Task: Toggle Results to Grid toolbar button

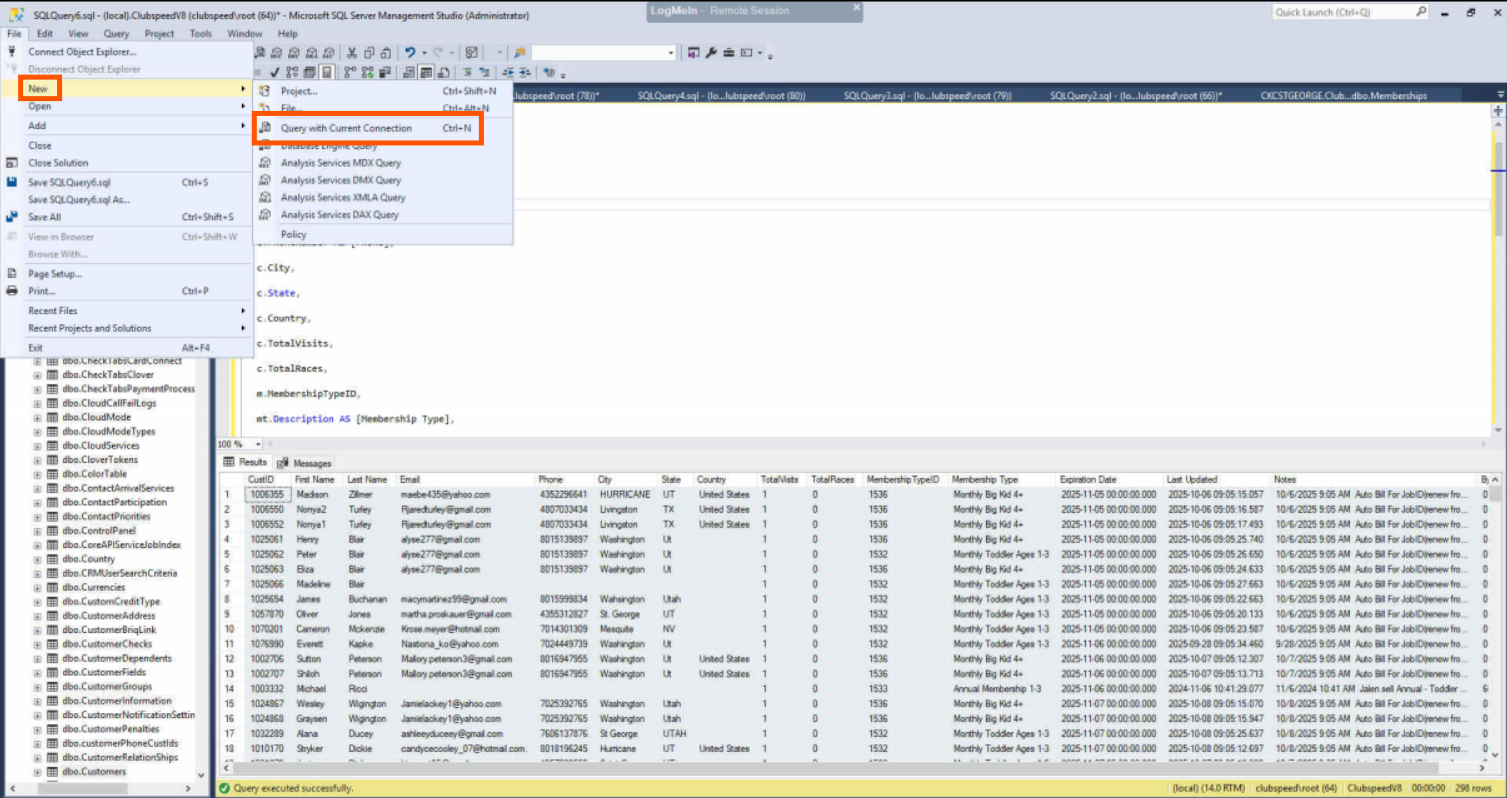Action: (427, 72)
